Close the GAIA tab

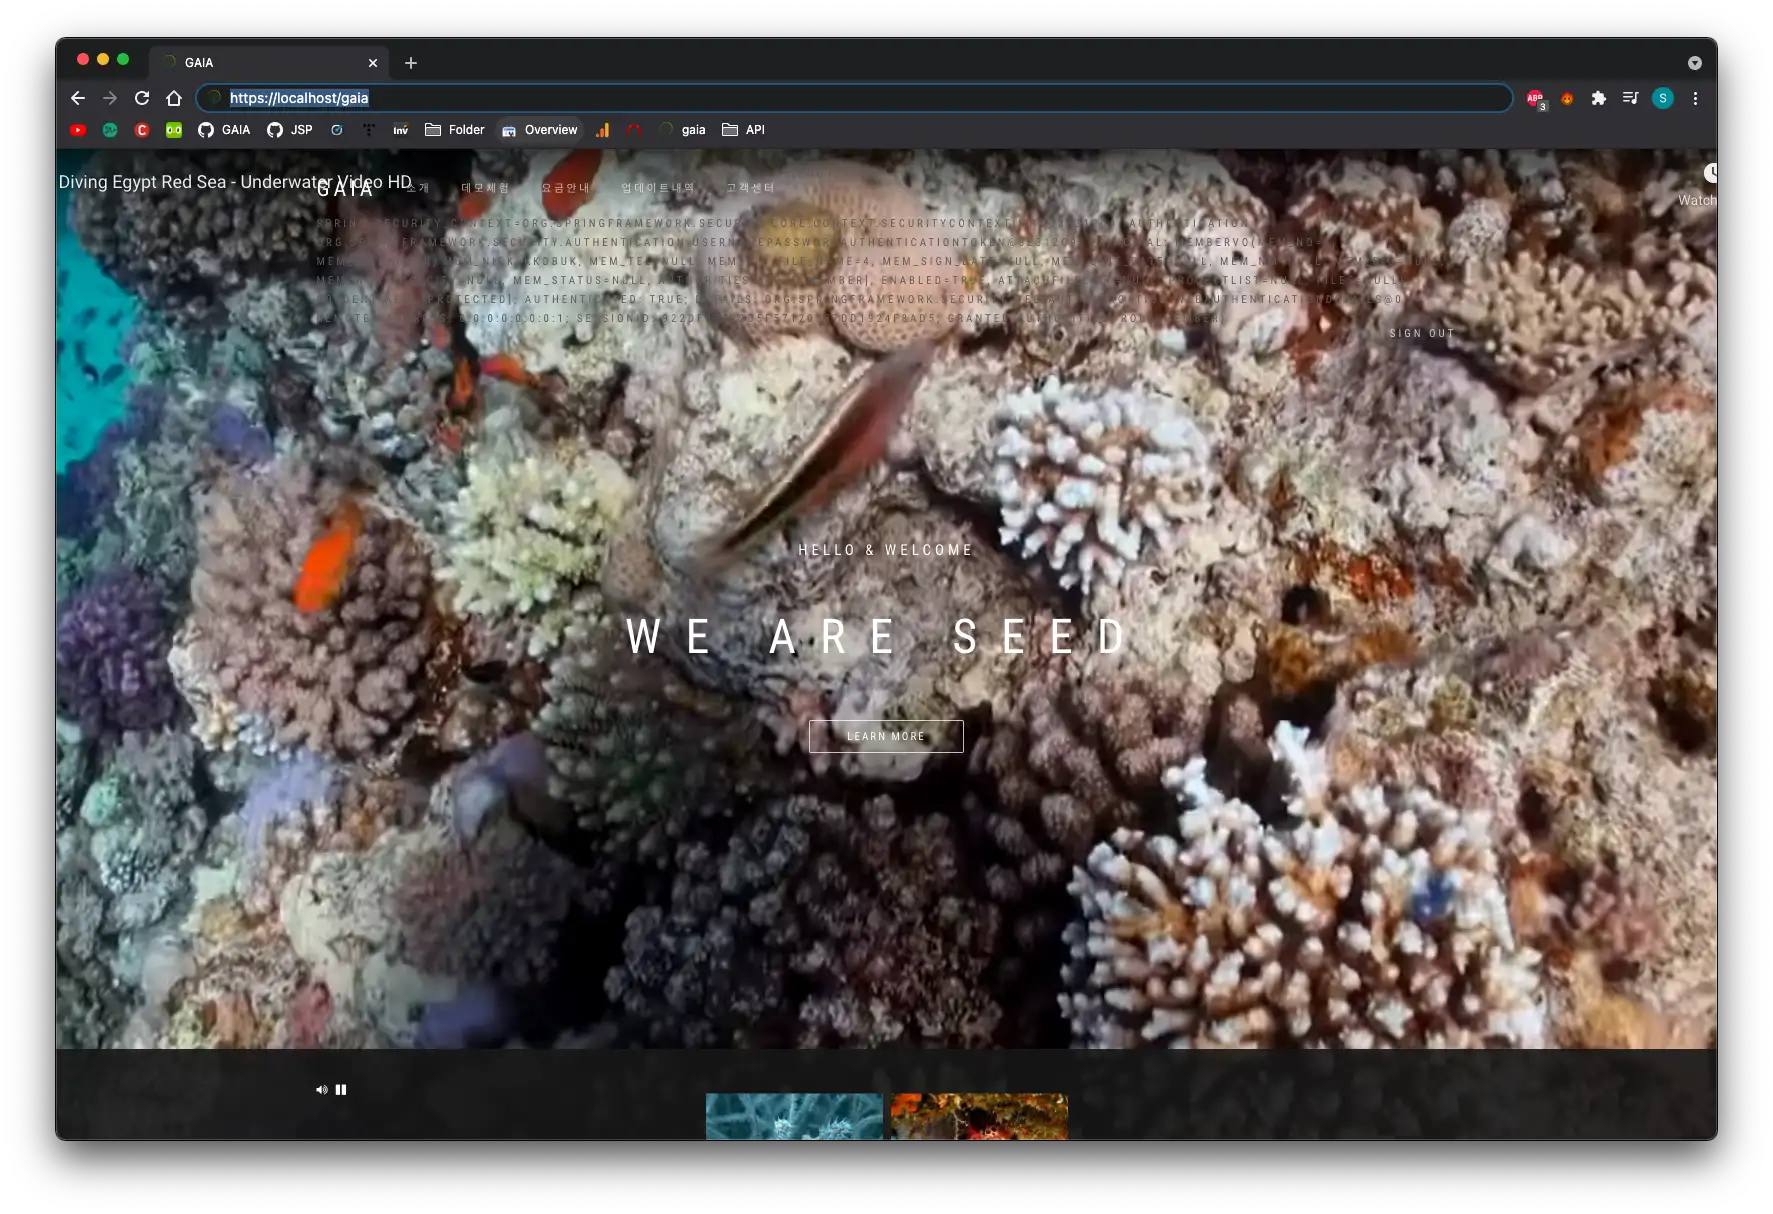pyautogui.click(x=373, y=63)
